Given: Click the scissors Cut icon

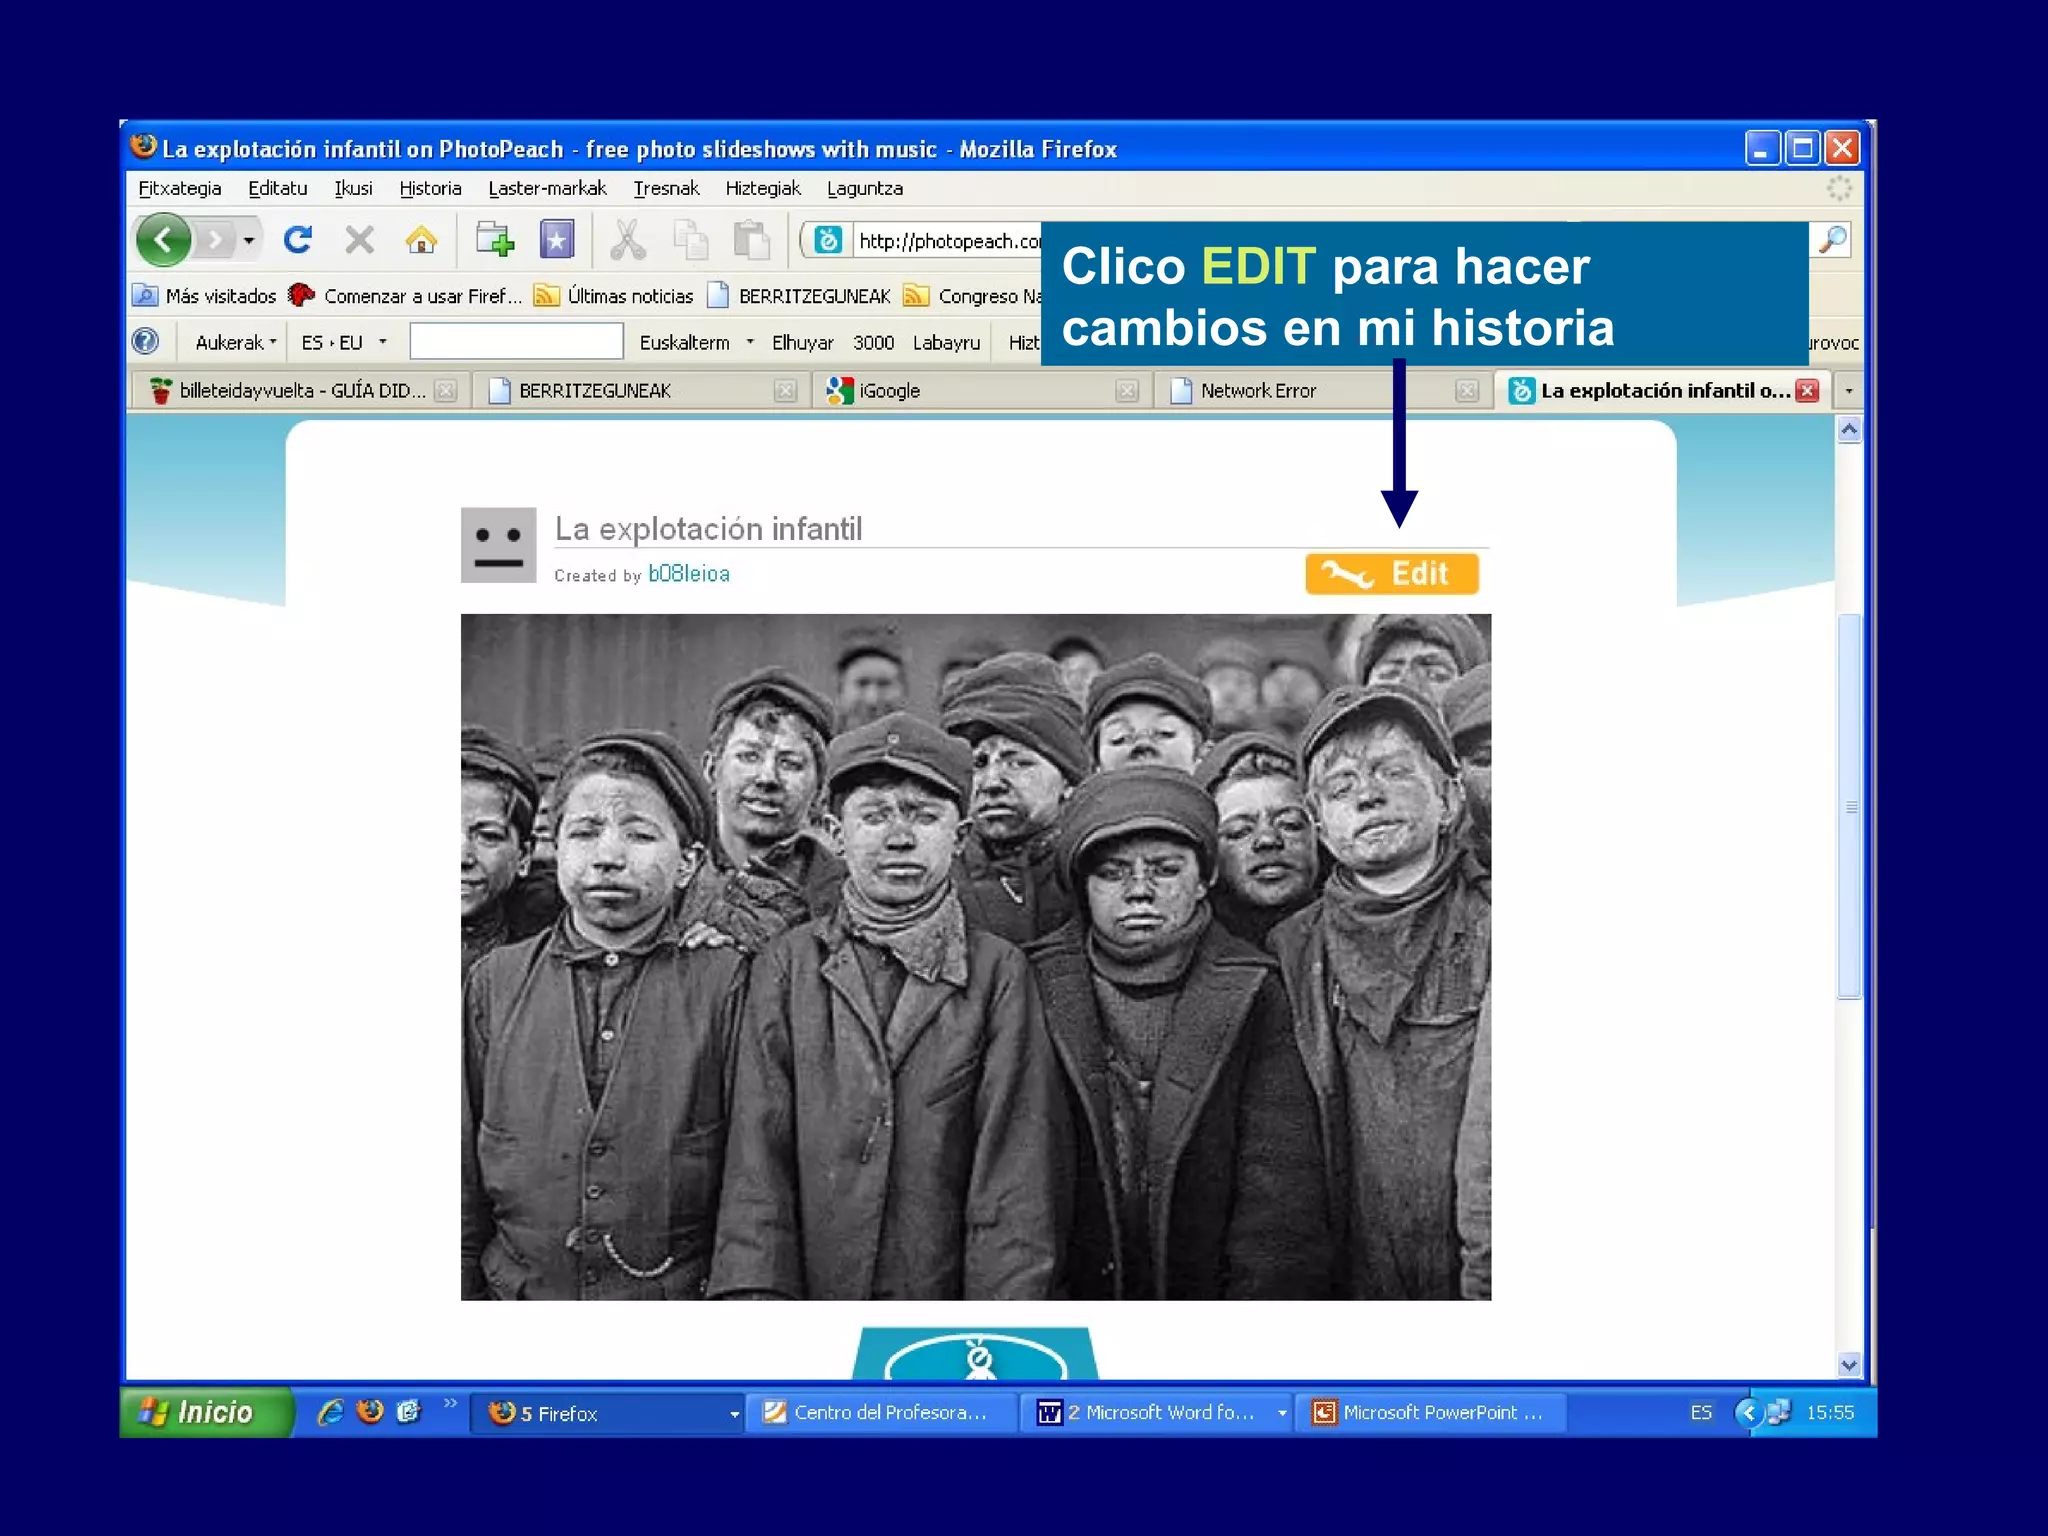Looking at the screenshot, I should tap(628, 240).
